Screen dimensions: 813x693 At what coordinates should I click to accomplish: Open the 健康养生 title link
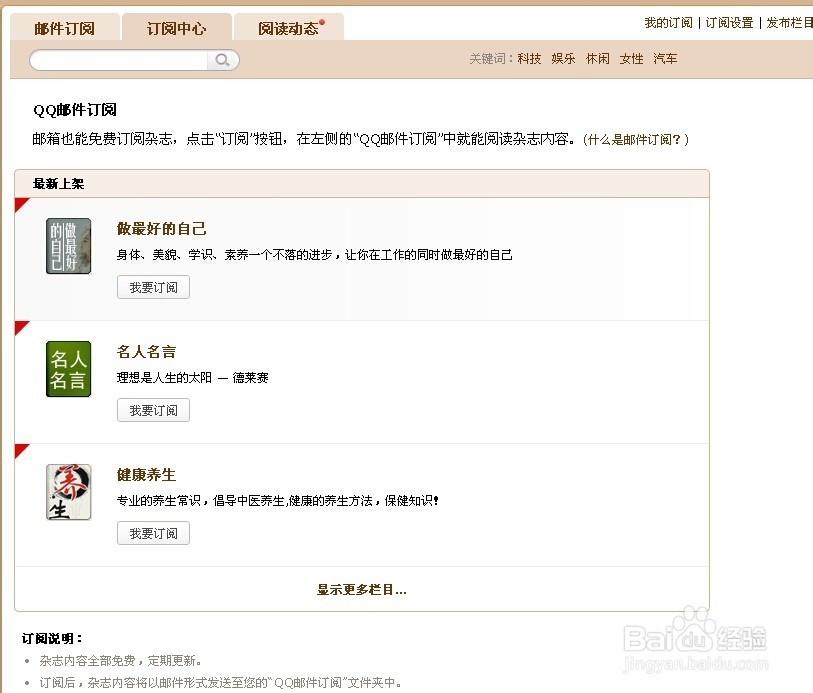(147, 474)
